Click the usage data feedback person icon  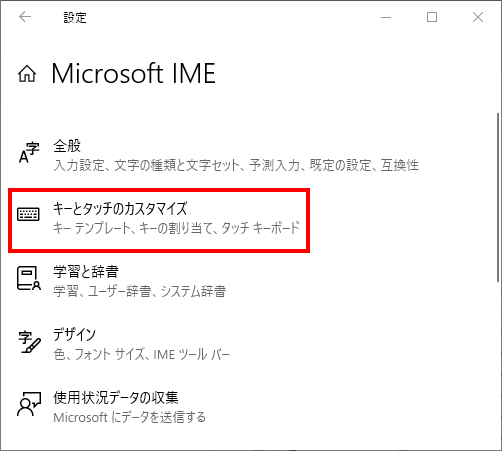[x=29, y=404]
